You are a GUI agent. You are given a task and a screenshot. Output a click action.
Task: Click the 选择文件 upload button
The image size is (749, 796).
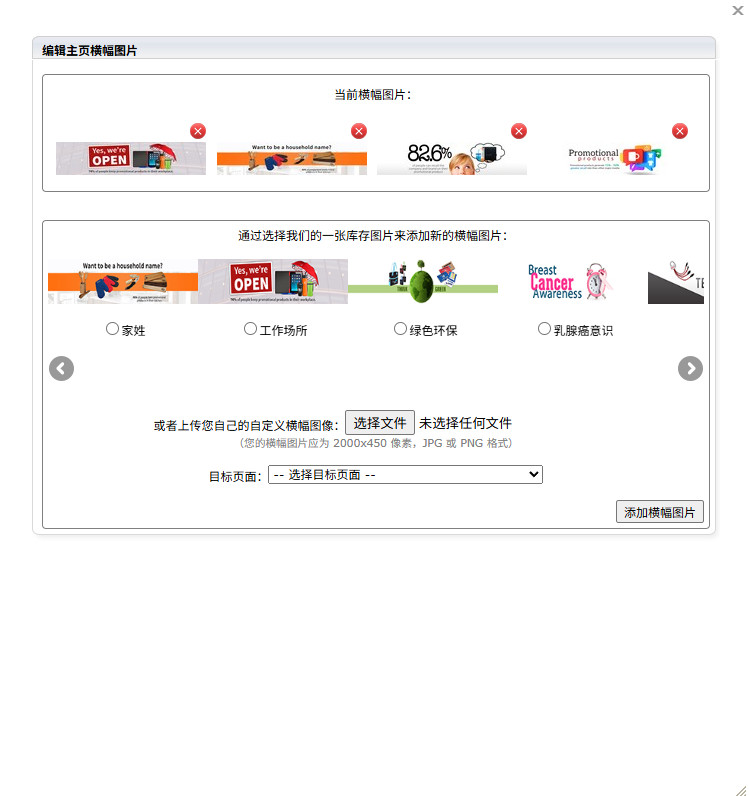click(380, 422)
